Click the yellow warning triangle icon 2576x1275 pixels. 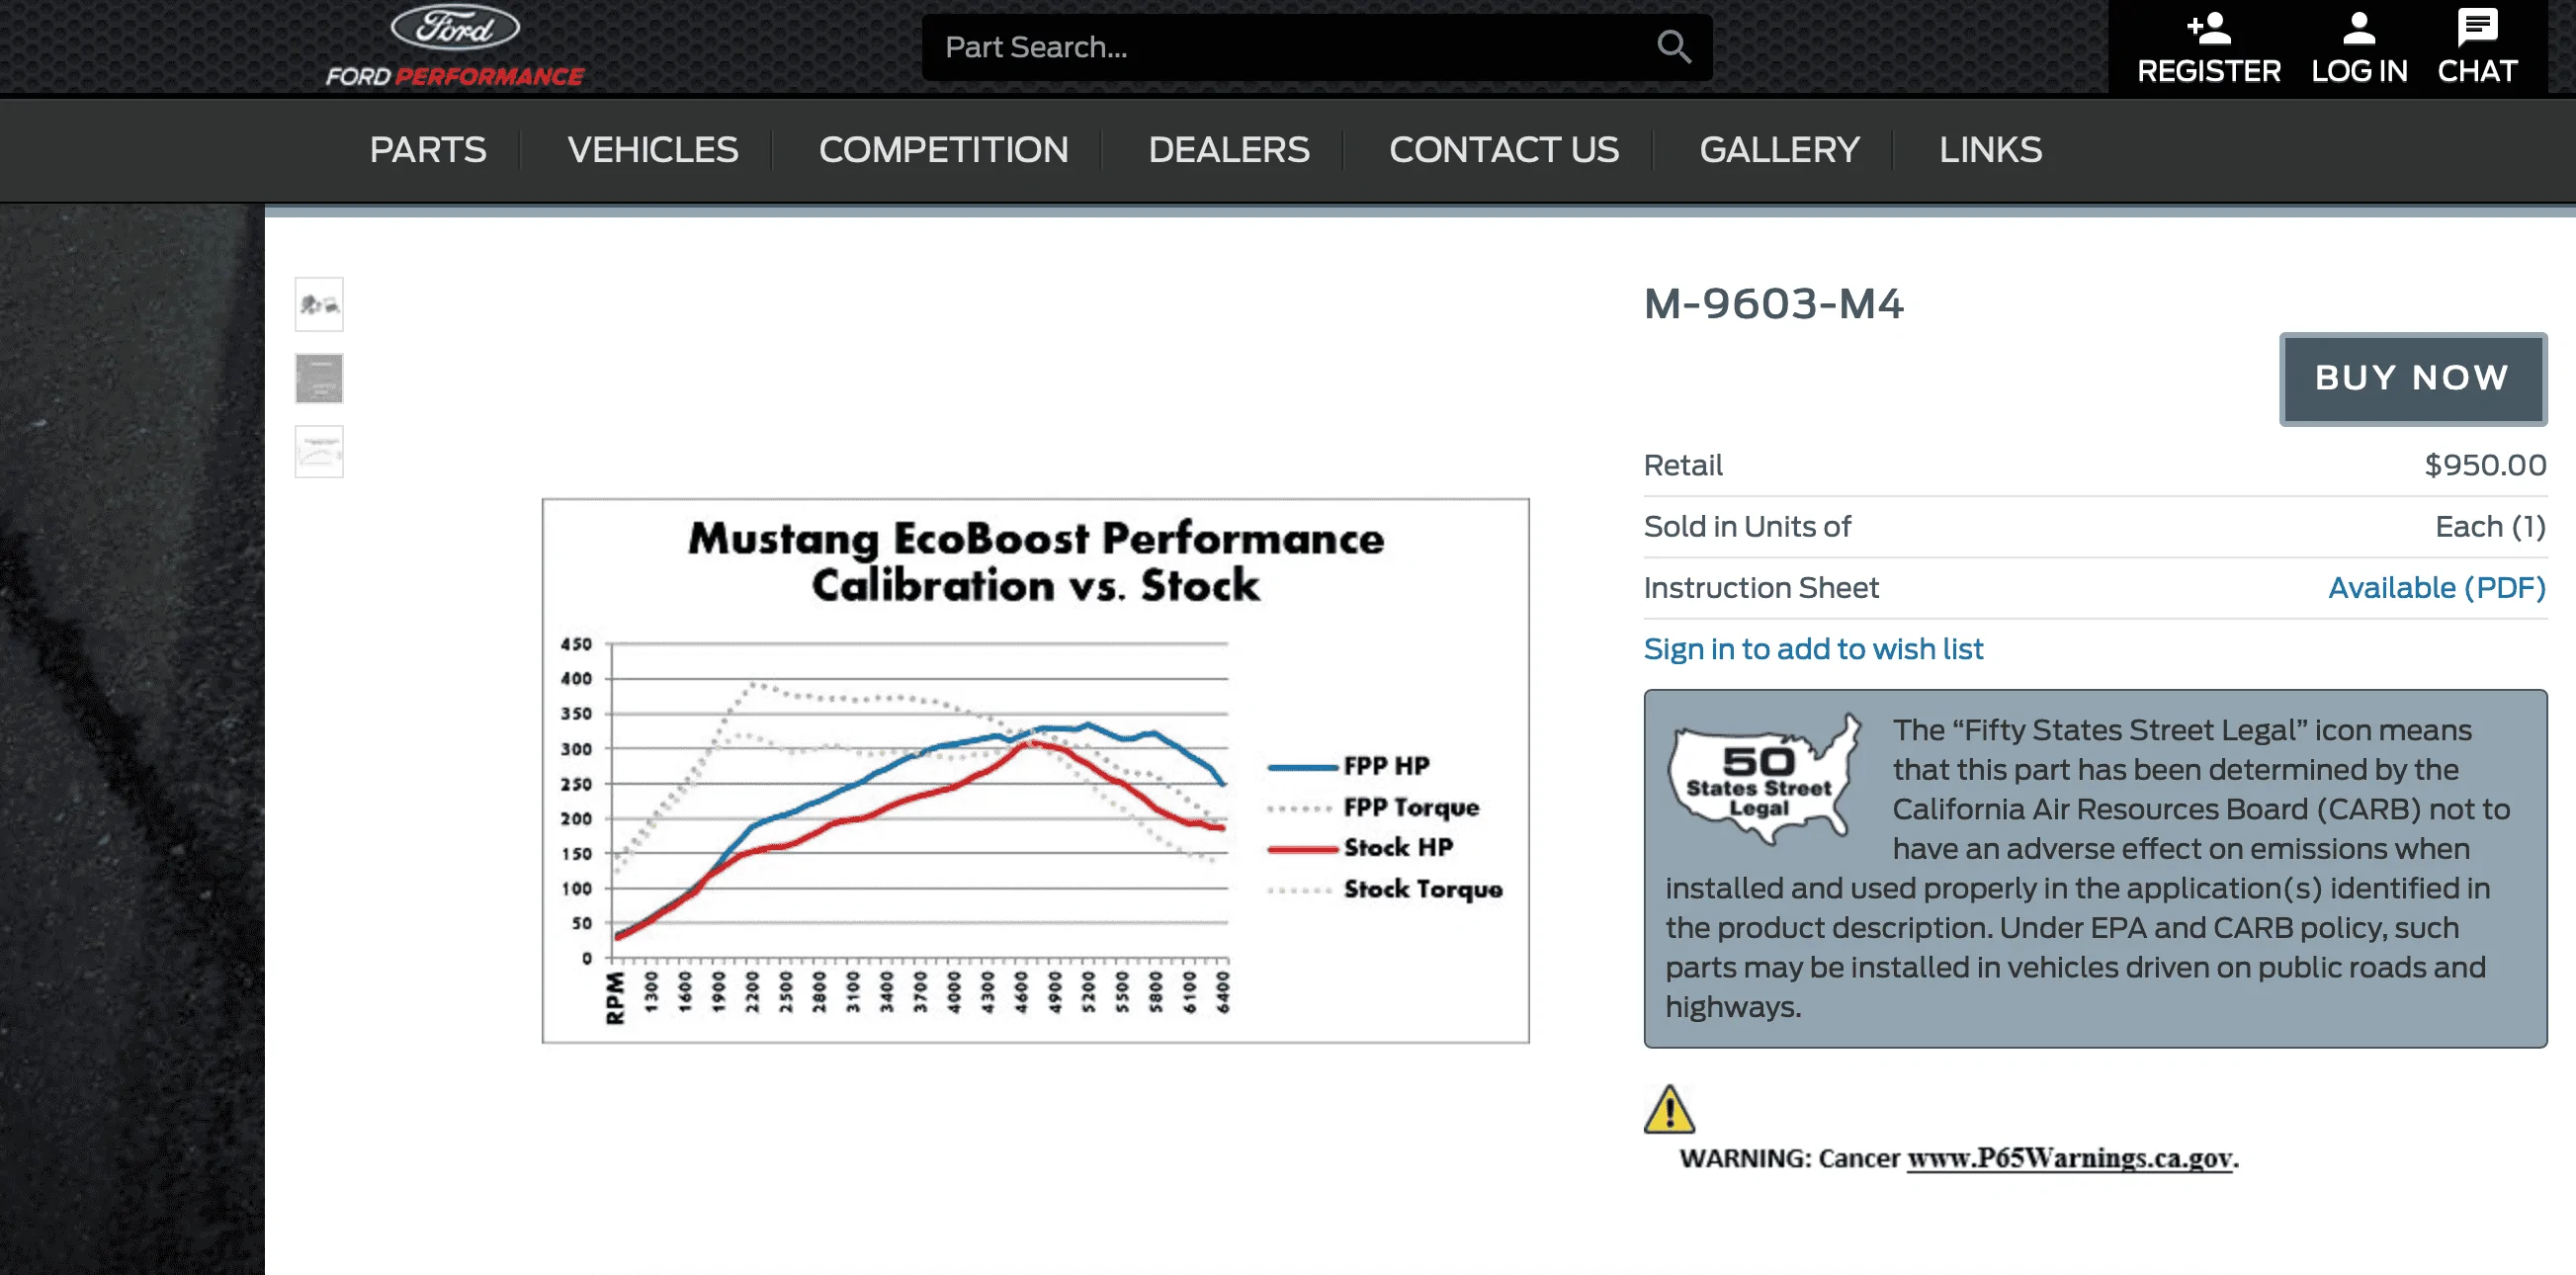1668,1109
